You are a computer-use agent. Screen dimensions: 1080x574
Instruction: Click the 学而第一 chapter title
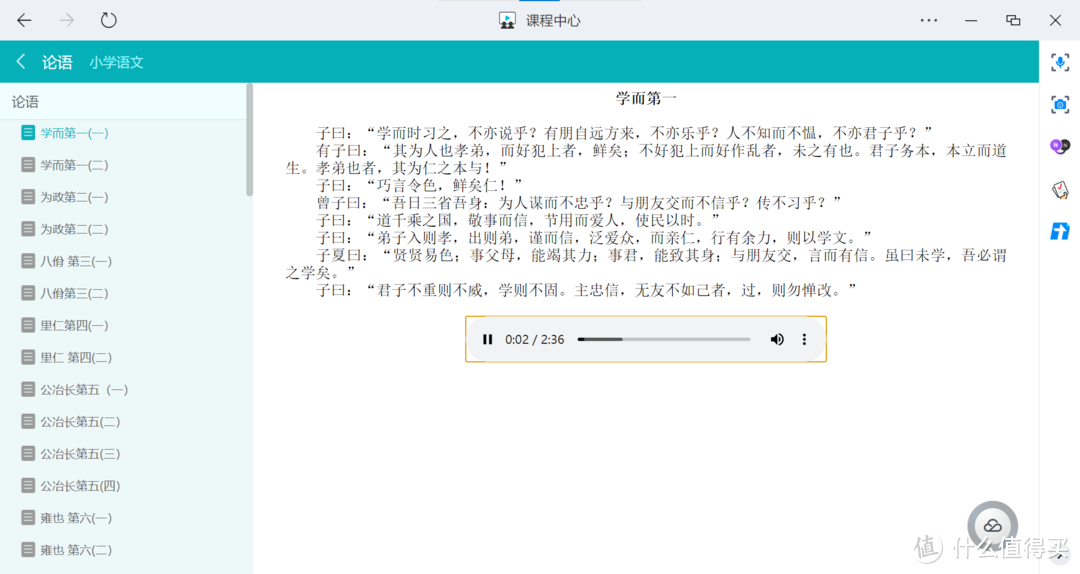(646, 99)
